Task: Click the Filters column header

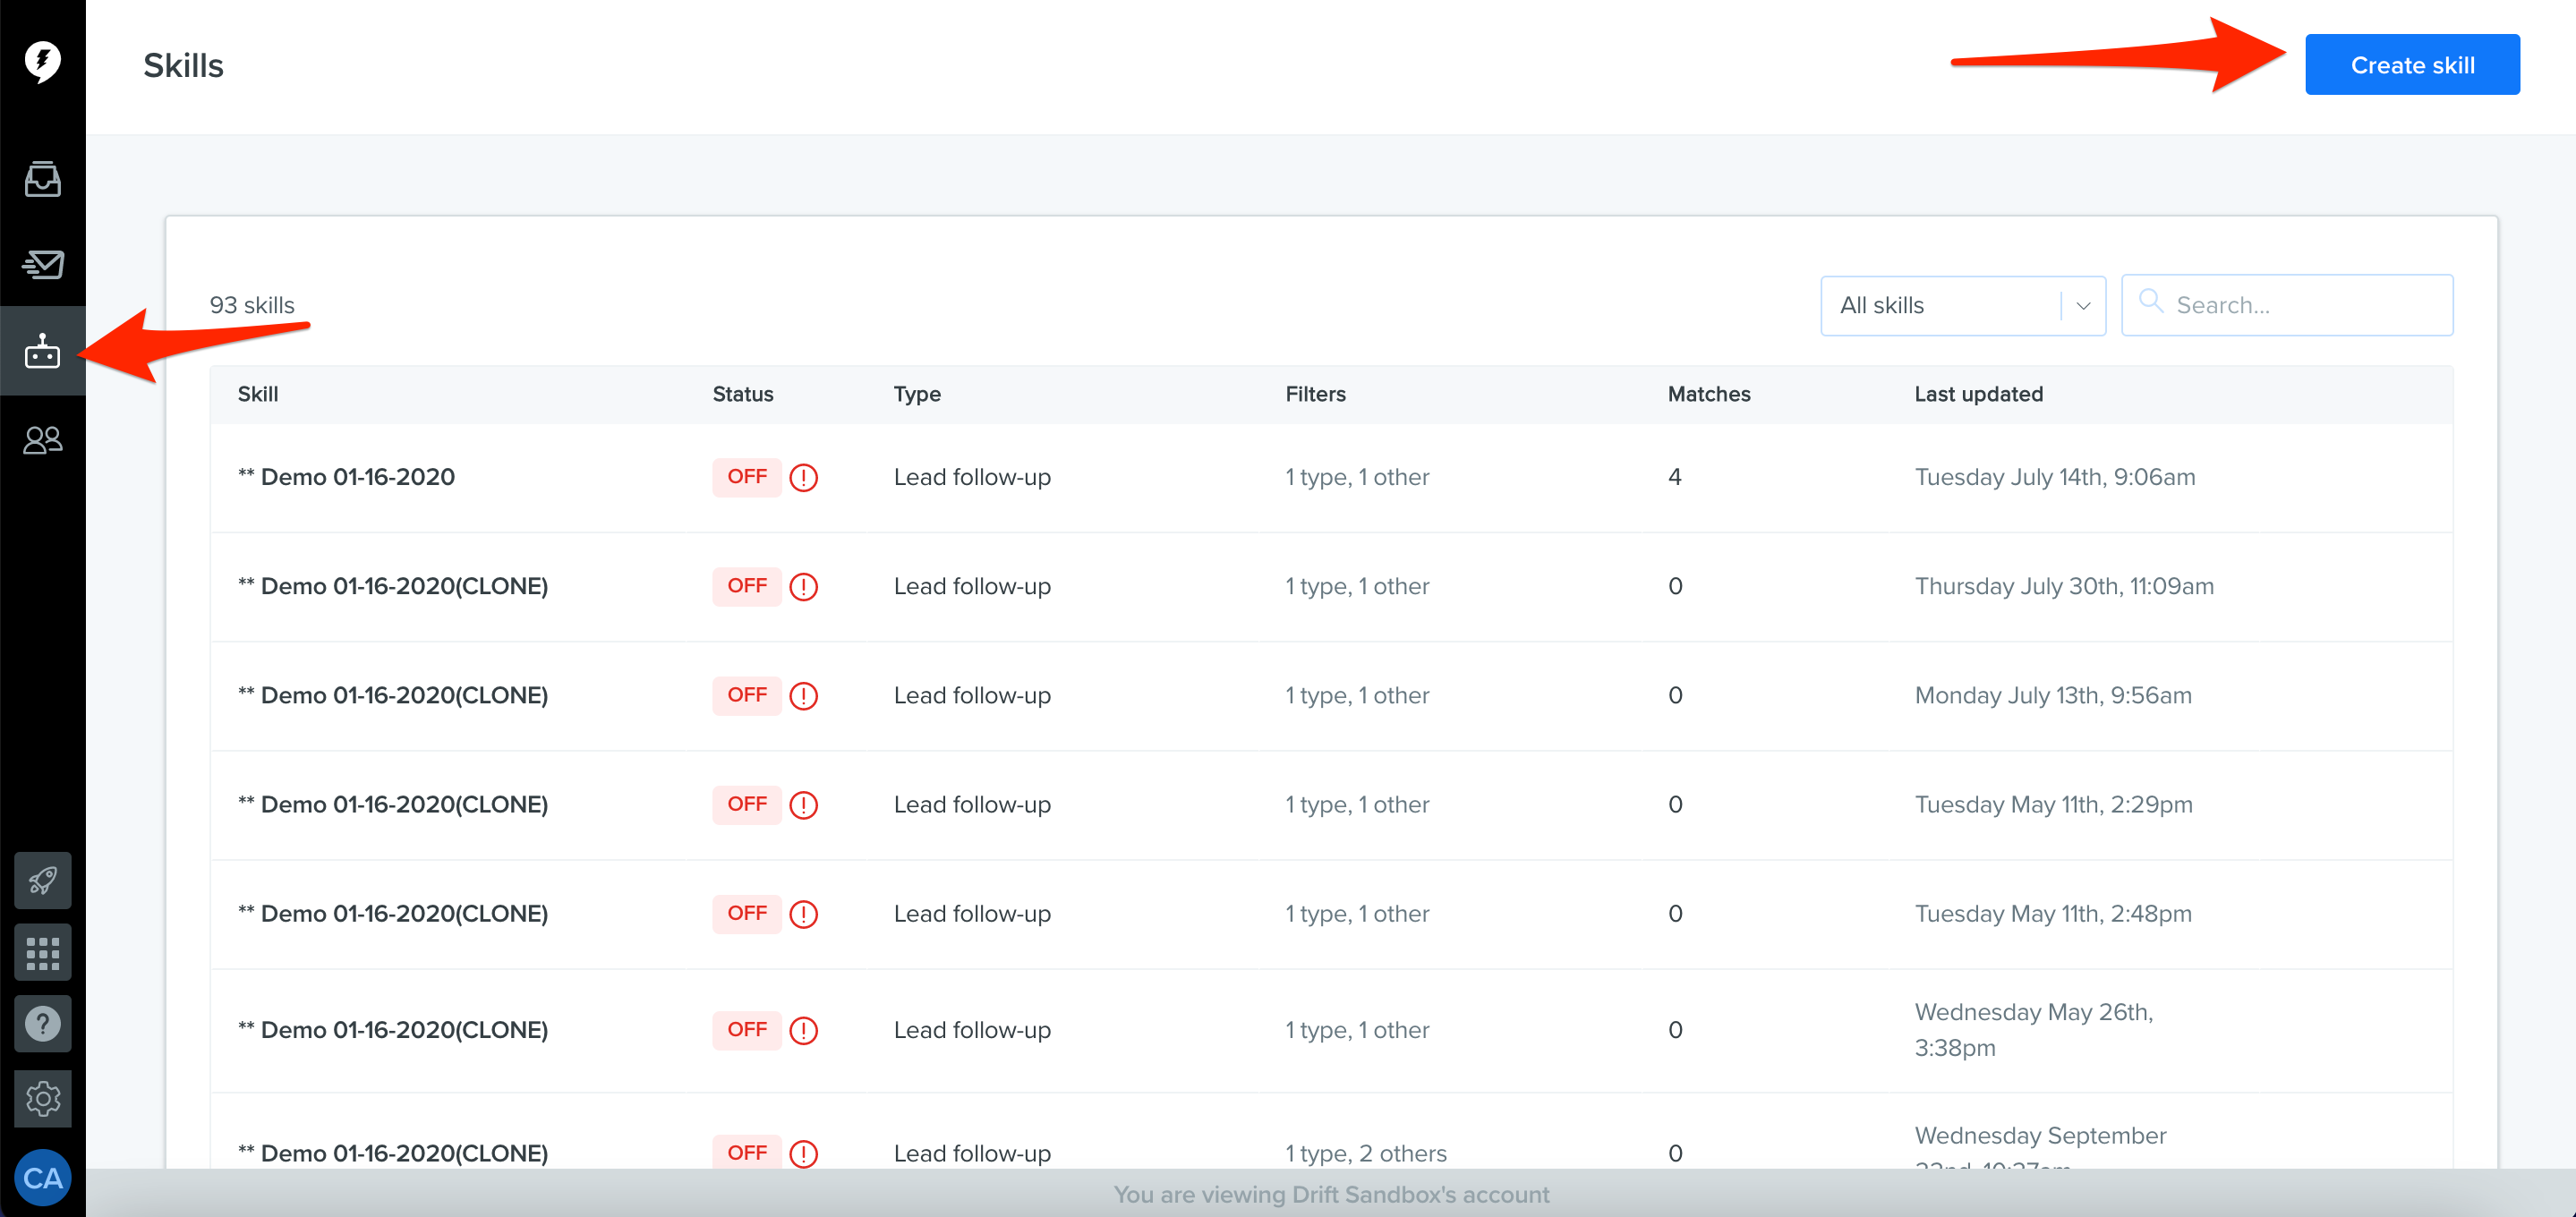Action: 1315,394
